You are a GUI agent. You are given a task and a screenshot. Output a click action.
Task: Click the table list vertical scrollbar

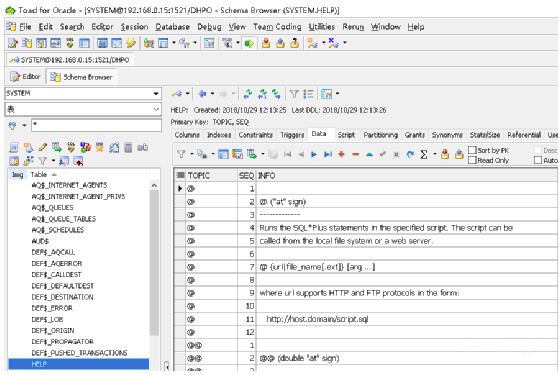coord(154,262)
